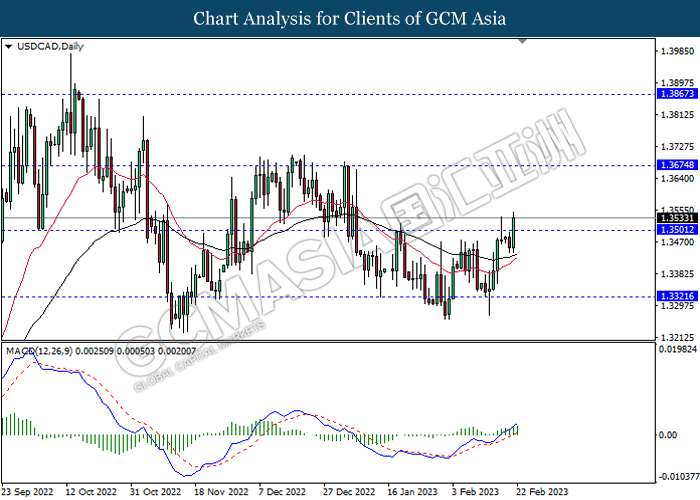Image resolution: width=700 pixels, height=500 pixels.
Task: Click the 1.34700 price axis value
Action: (678, 242)
